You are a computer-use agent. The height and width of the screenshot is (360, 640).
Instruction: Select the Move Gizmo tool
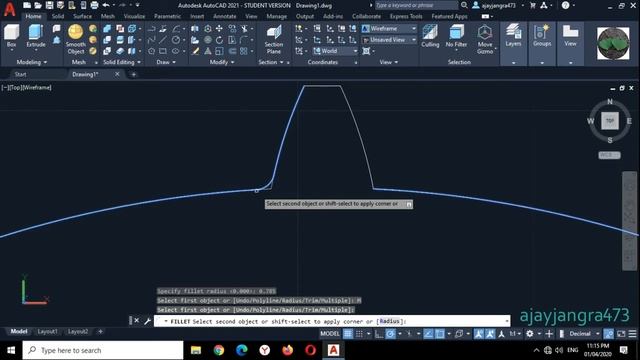pos(485,40)
